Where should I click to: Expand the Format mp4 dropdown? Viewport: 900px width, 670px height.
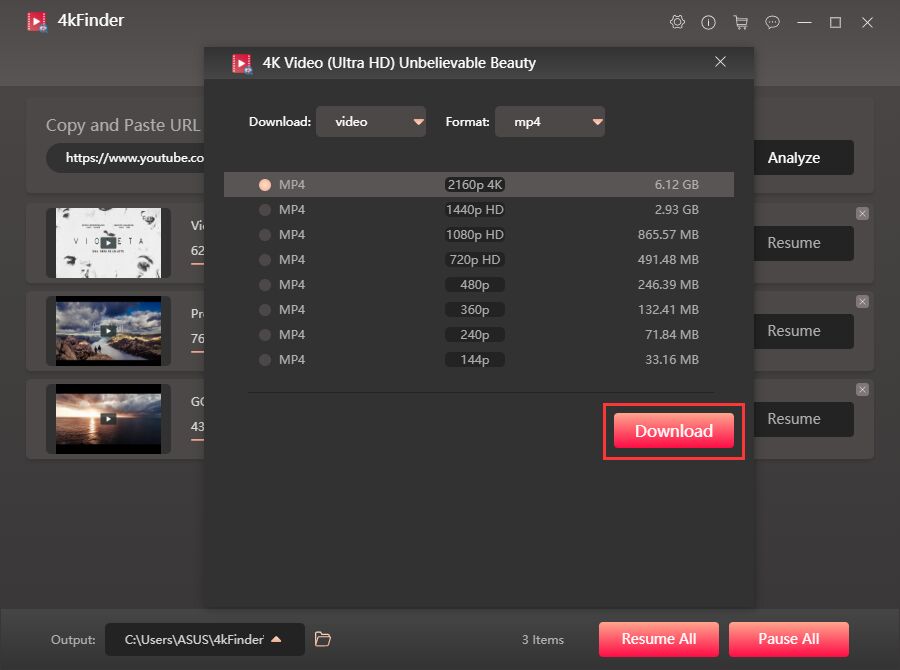point(550,122)
